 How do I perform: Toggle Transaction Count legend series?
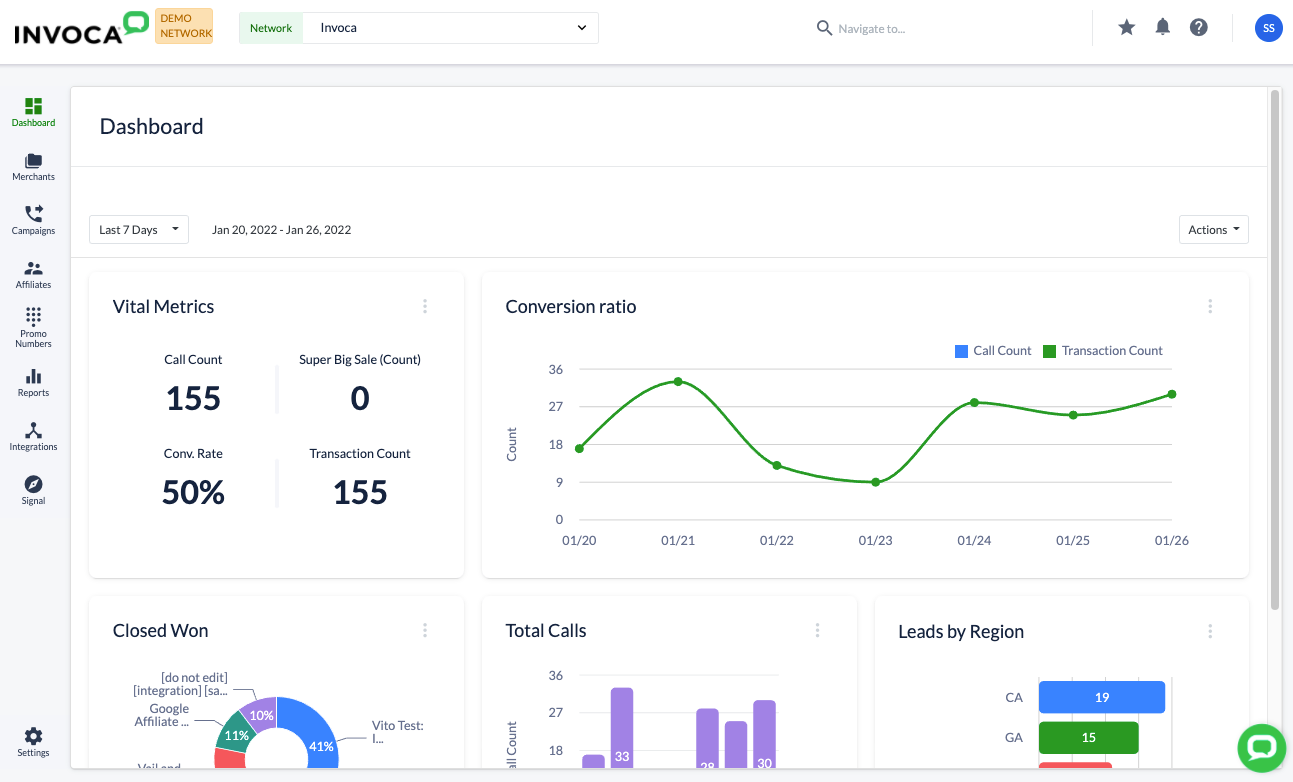coord(1103,351)
